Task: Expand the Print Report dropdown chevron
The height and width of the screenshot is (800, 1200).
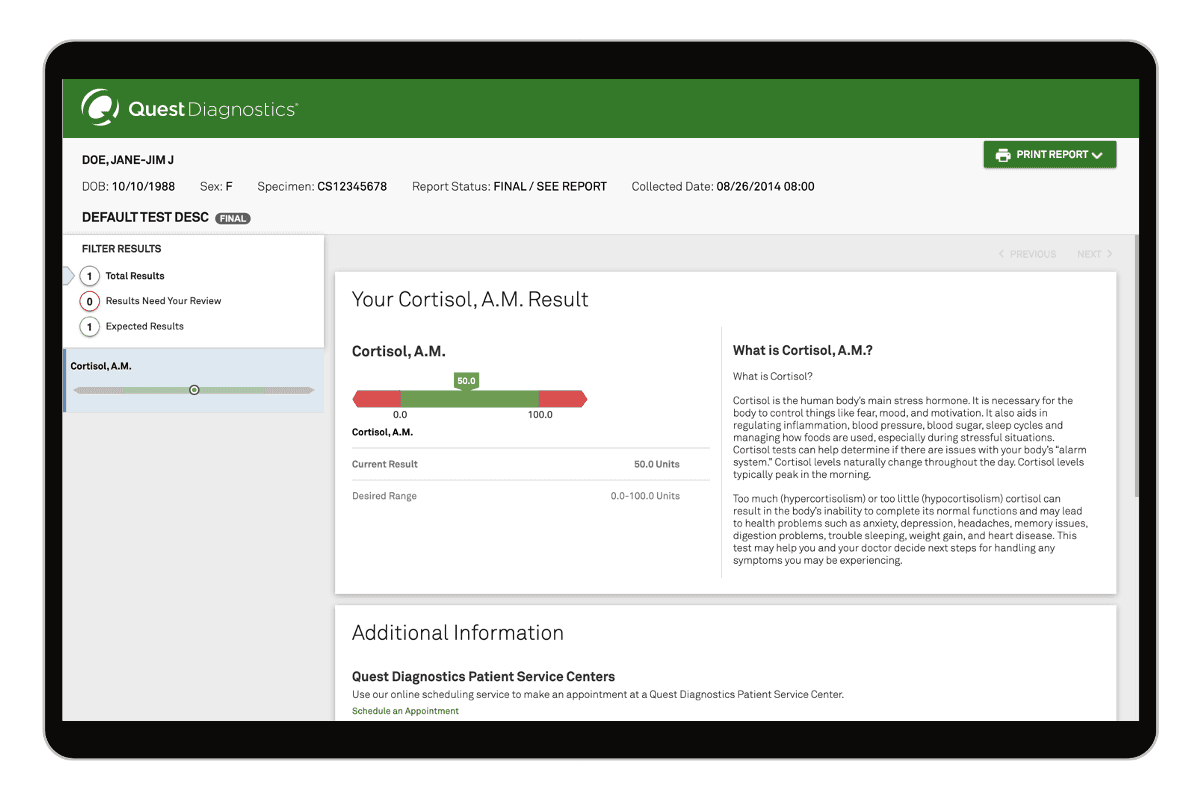Action: click(1097, 155)
